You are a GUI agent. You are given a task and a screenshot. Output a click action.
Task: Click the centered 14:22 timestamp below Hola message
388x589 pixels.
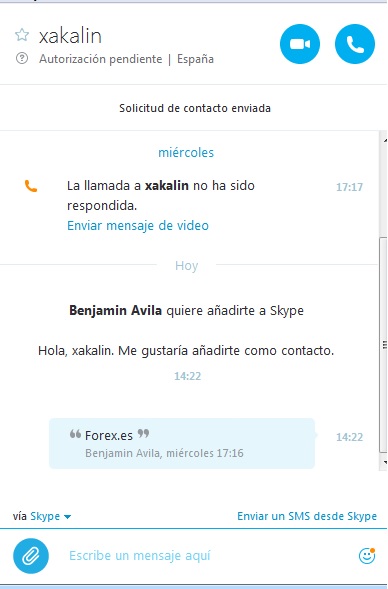[x=187, y=376]
